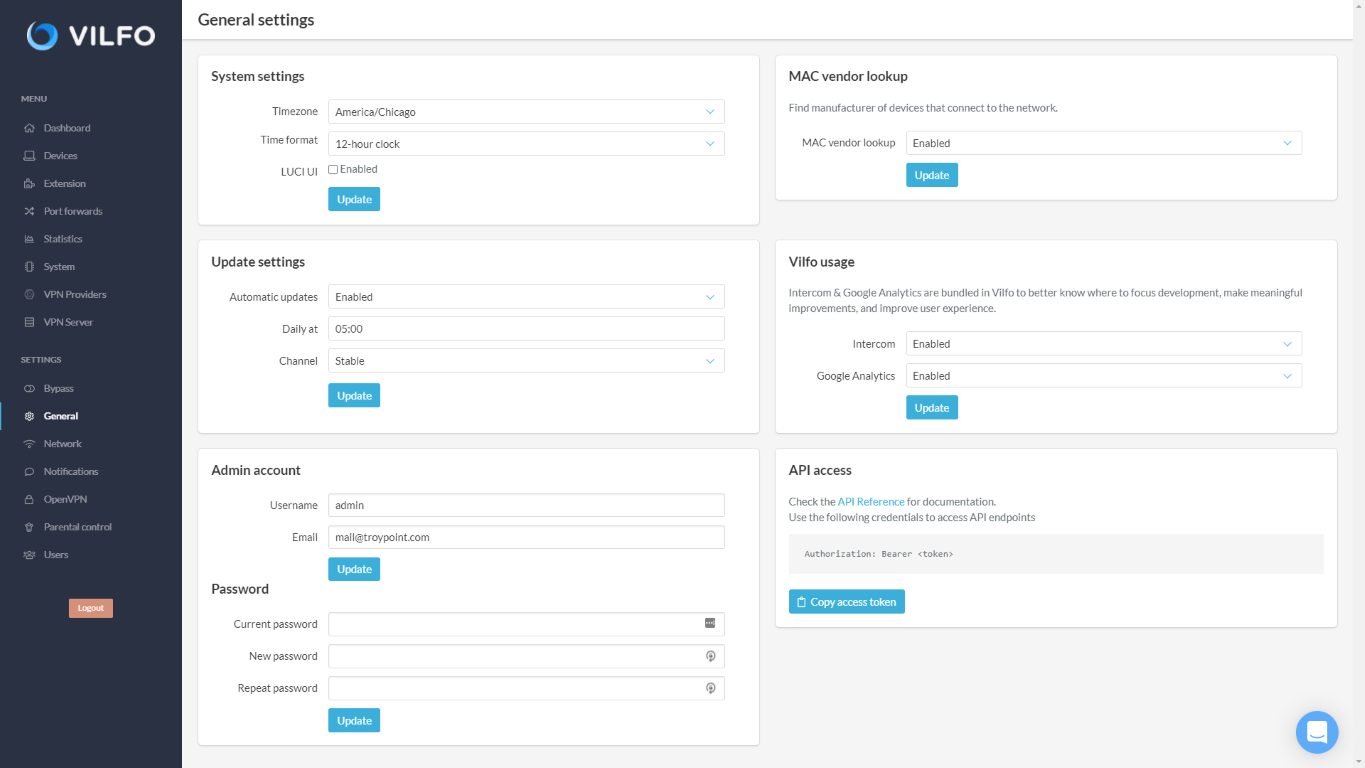Click the Devices monitor icon
Screen dimensions: 1365x768
[x=29, y=156]
